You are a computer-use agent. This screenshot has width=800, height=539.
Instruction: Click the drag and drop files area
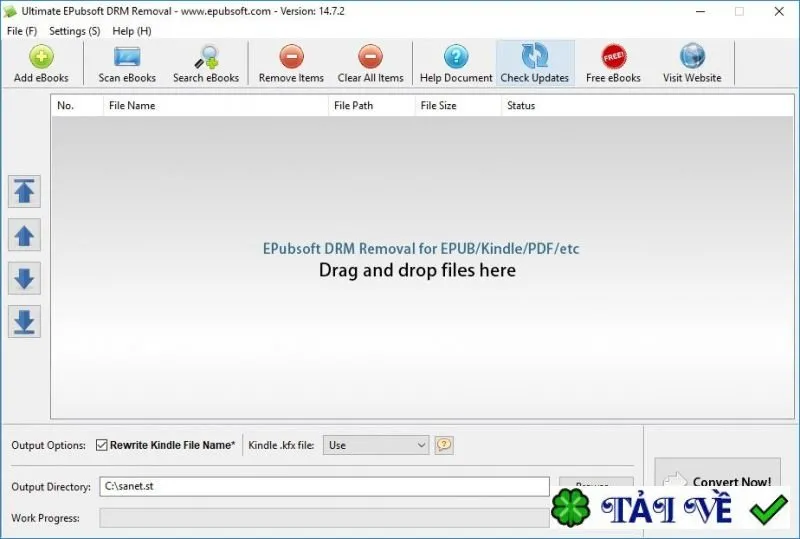[422, 267]
